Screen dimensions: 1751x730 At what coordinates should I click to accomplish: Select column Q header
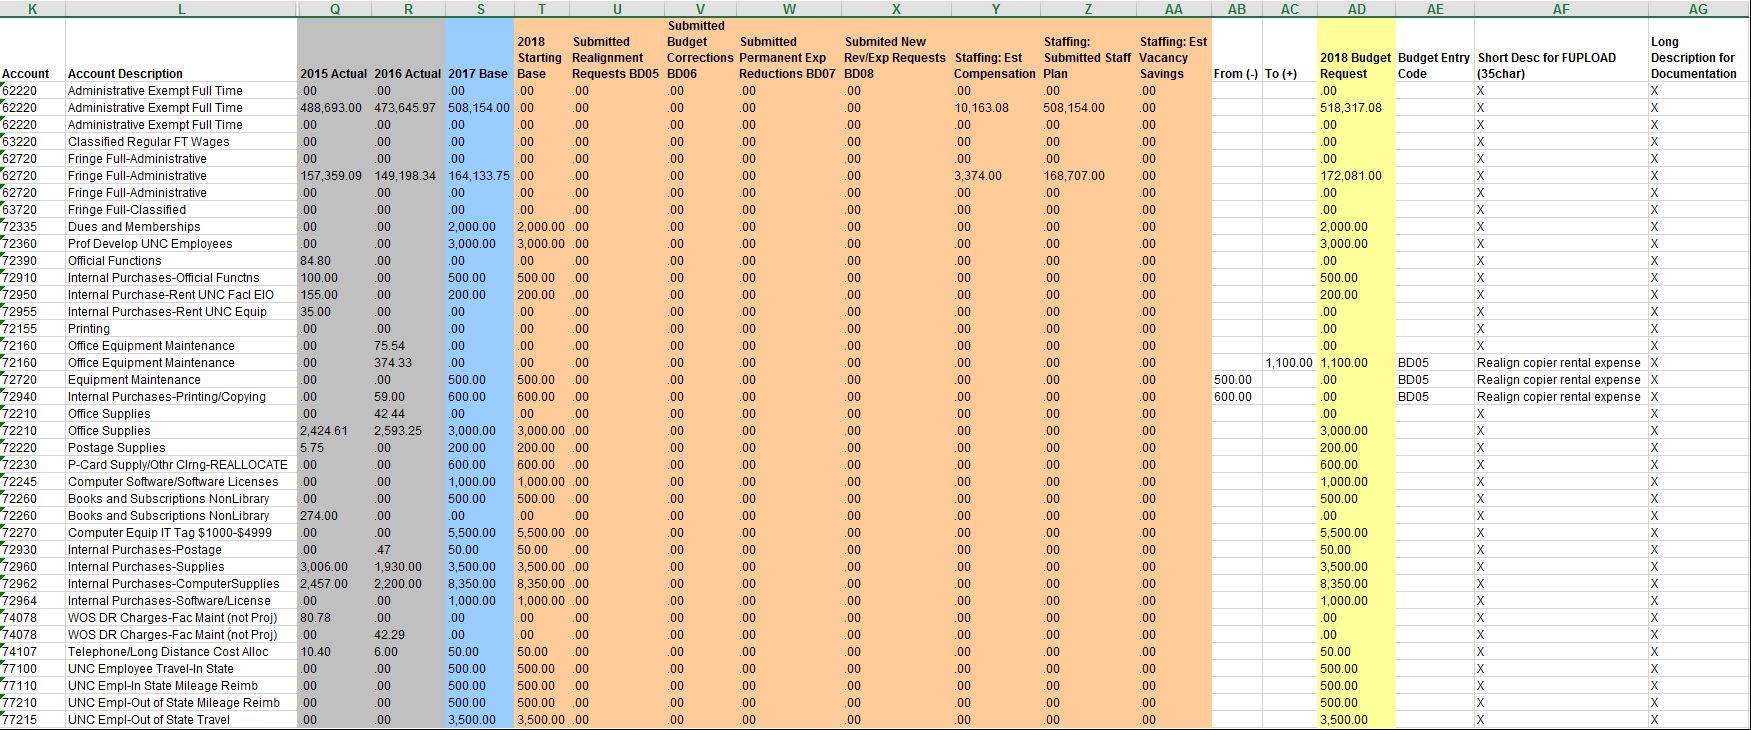[x=334, y=9]
